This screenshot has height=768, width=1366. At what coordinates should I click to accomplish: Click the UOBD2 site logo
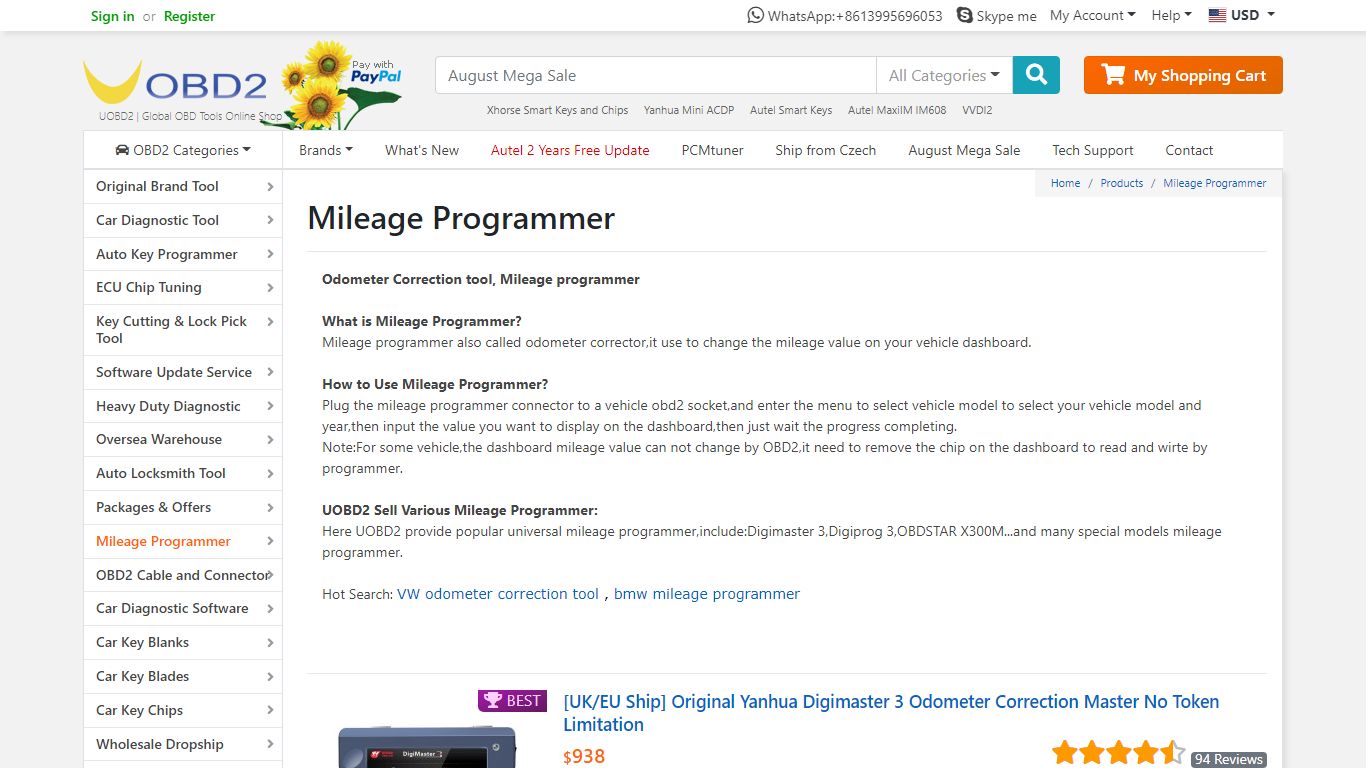(x=183, y=90)
